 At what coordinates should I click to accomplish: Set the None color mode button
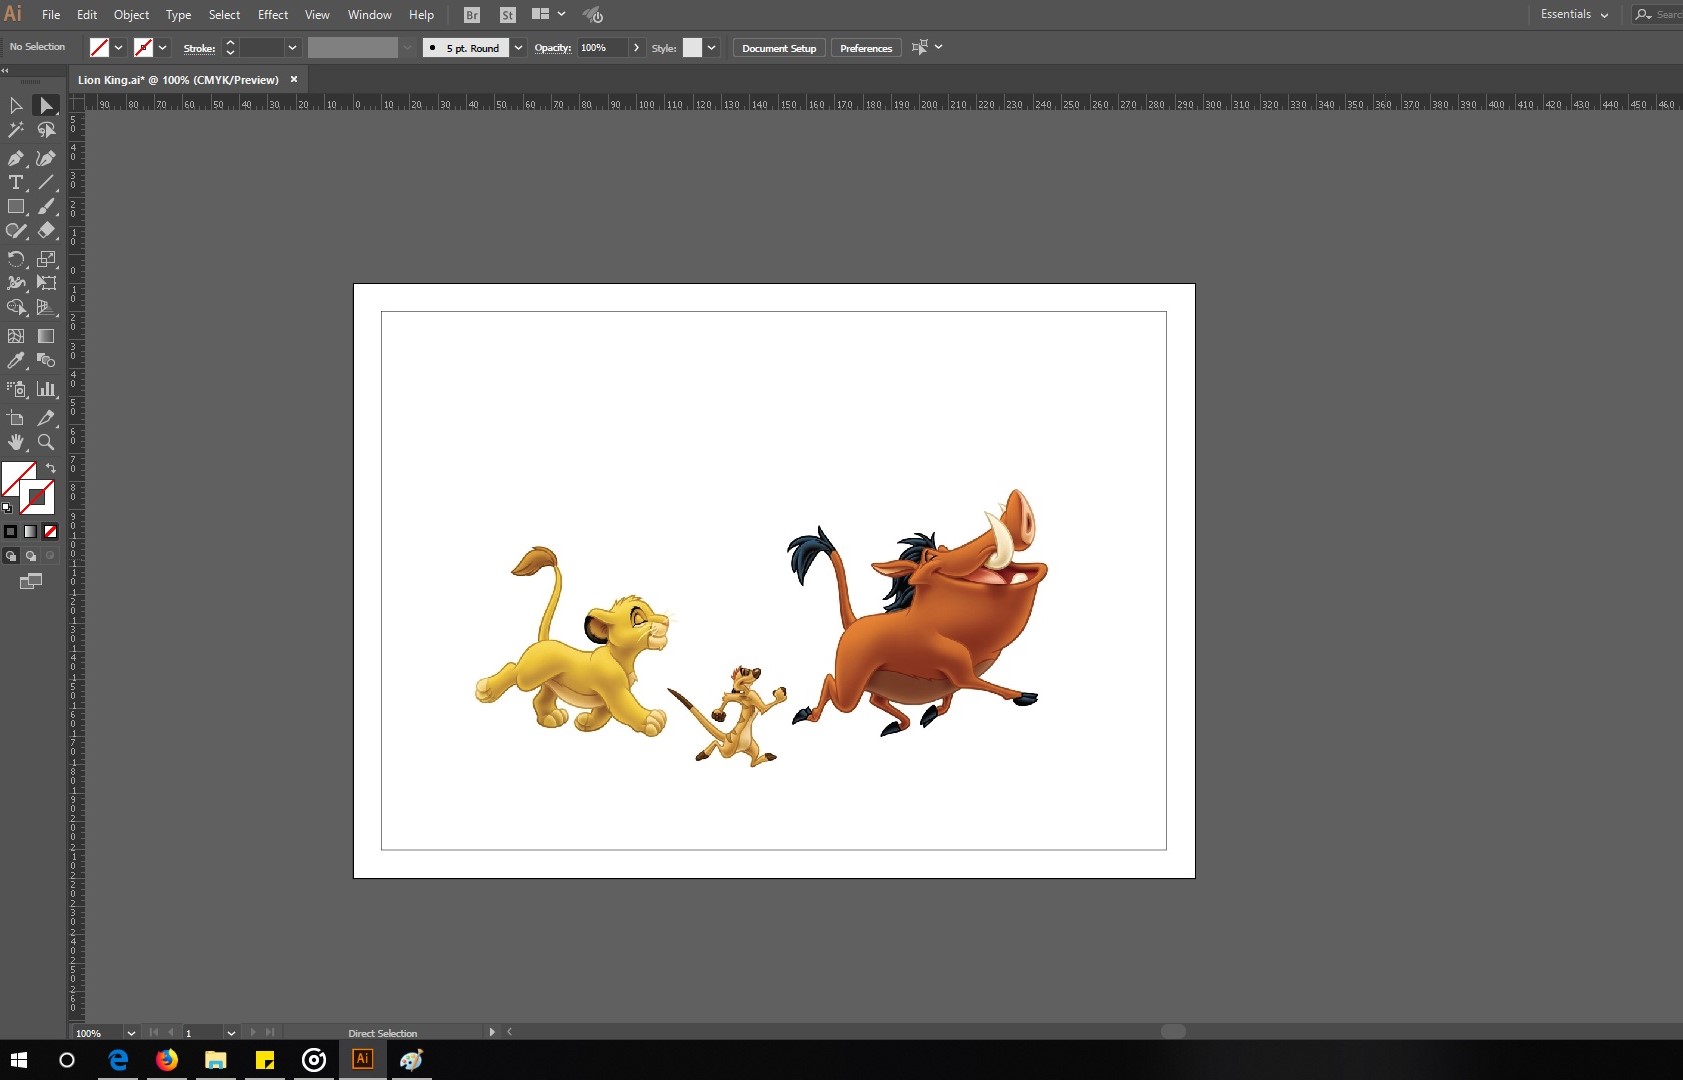[50, 532]
